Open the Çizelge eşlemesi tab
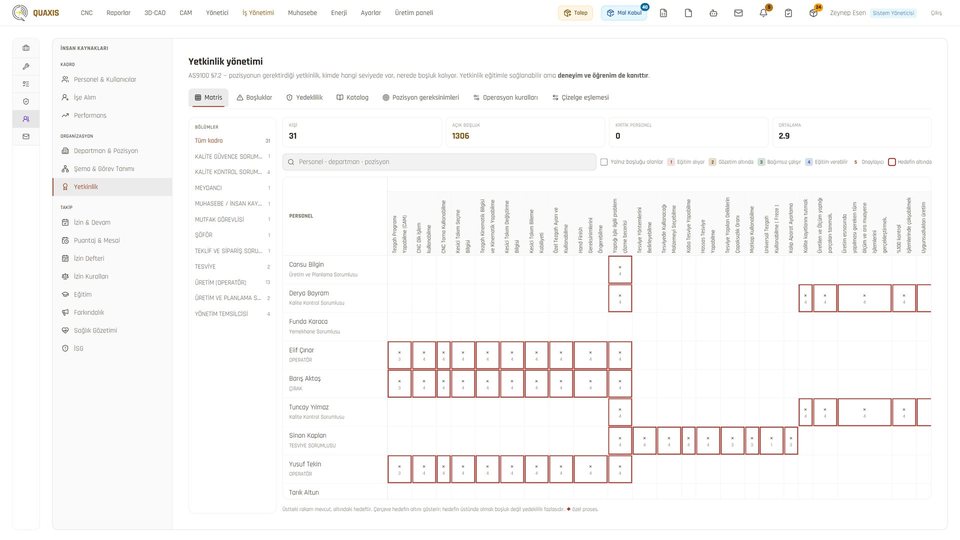Image resolution: width=960 pixels, height=540 pixels. coord(580,97)
